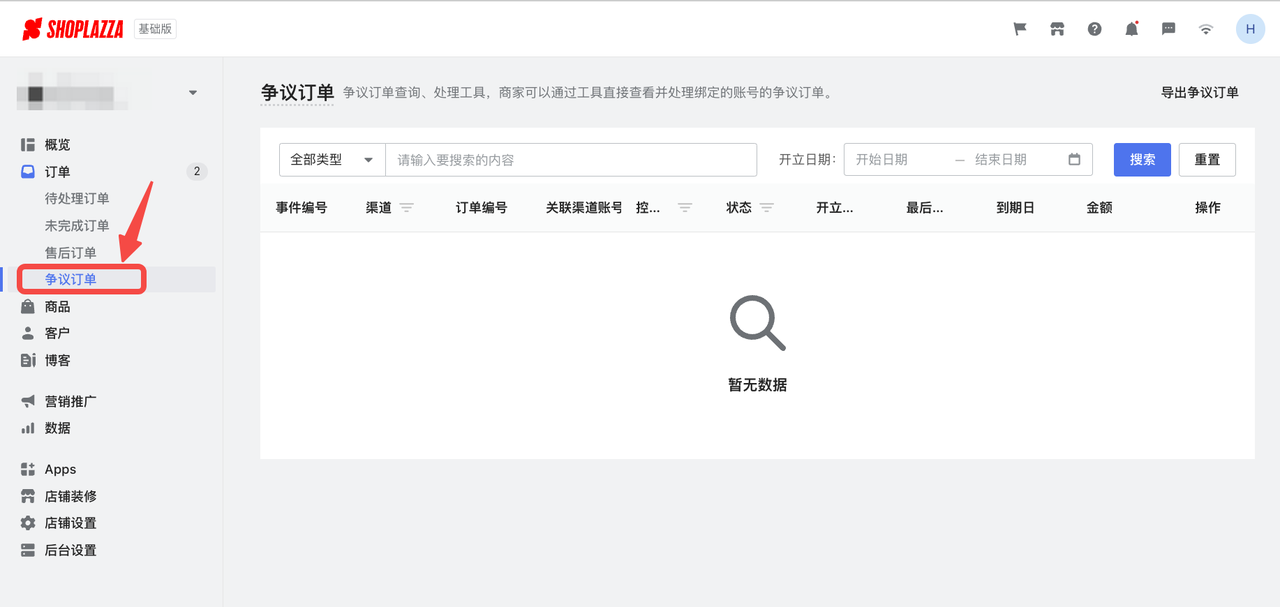Click the 搜索 button

[x=1142, y=159]
